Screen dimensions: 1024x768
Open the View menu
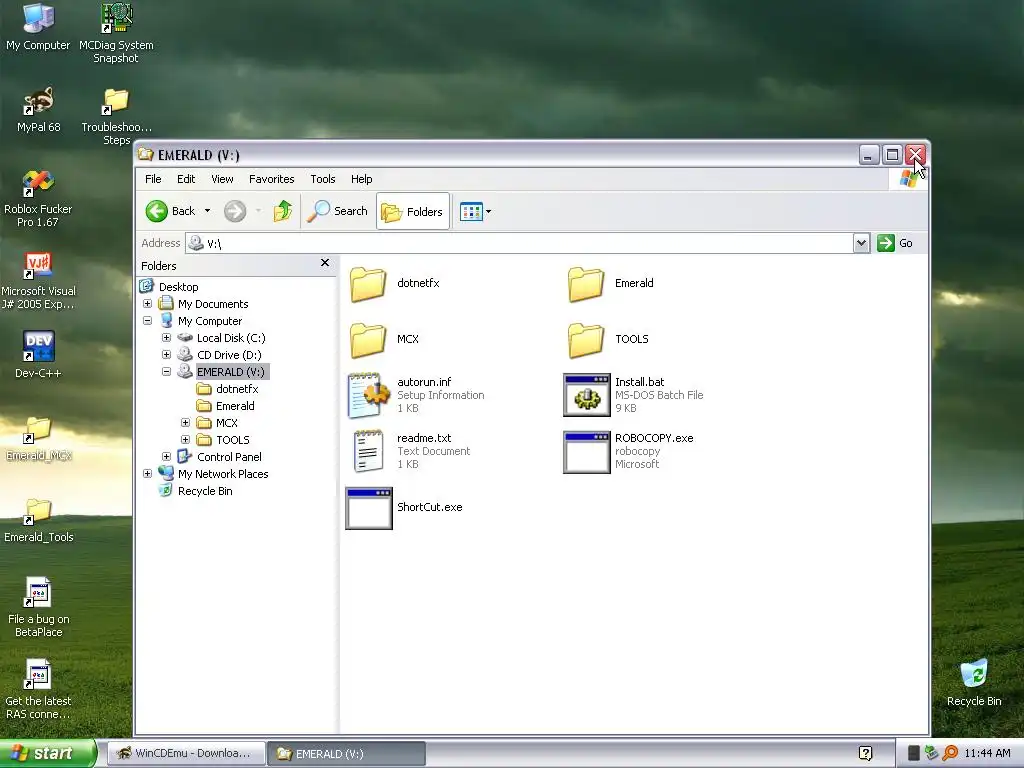(222, 179)
